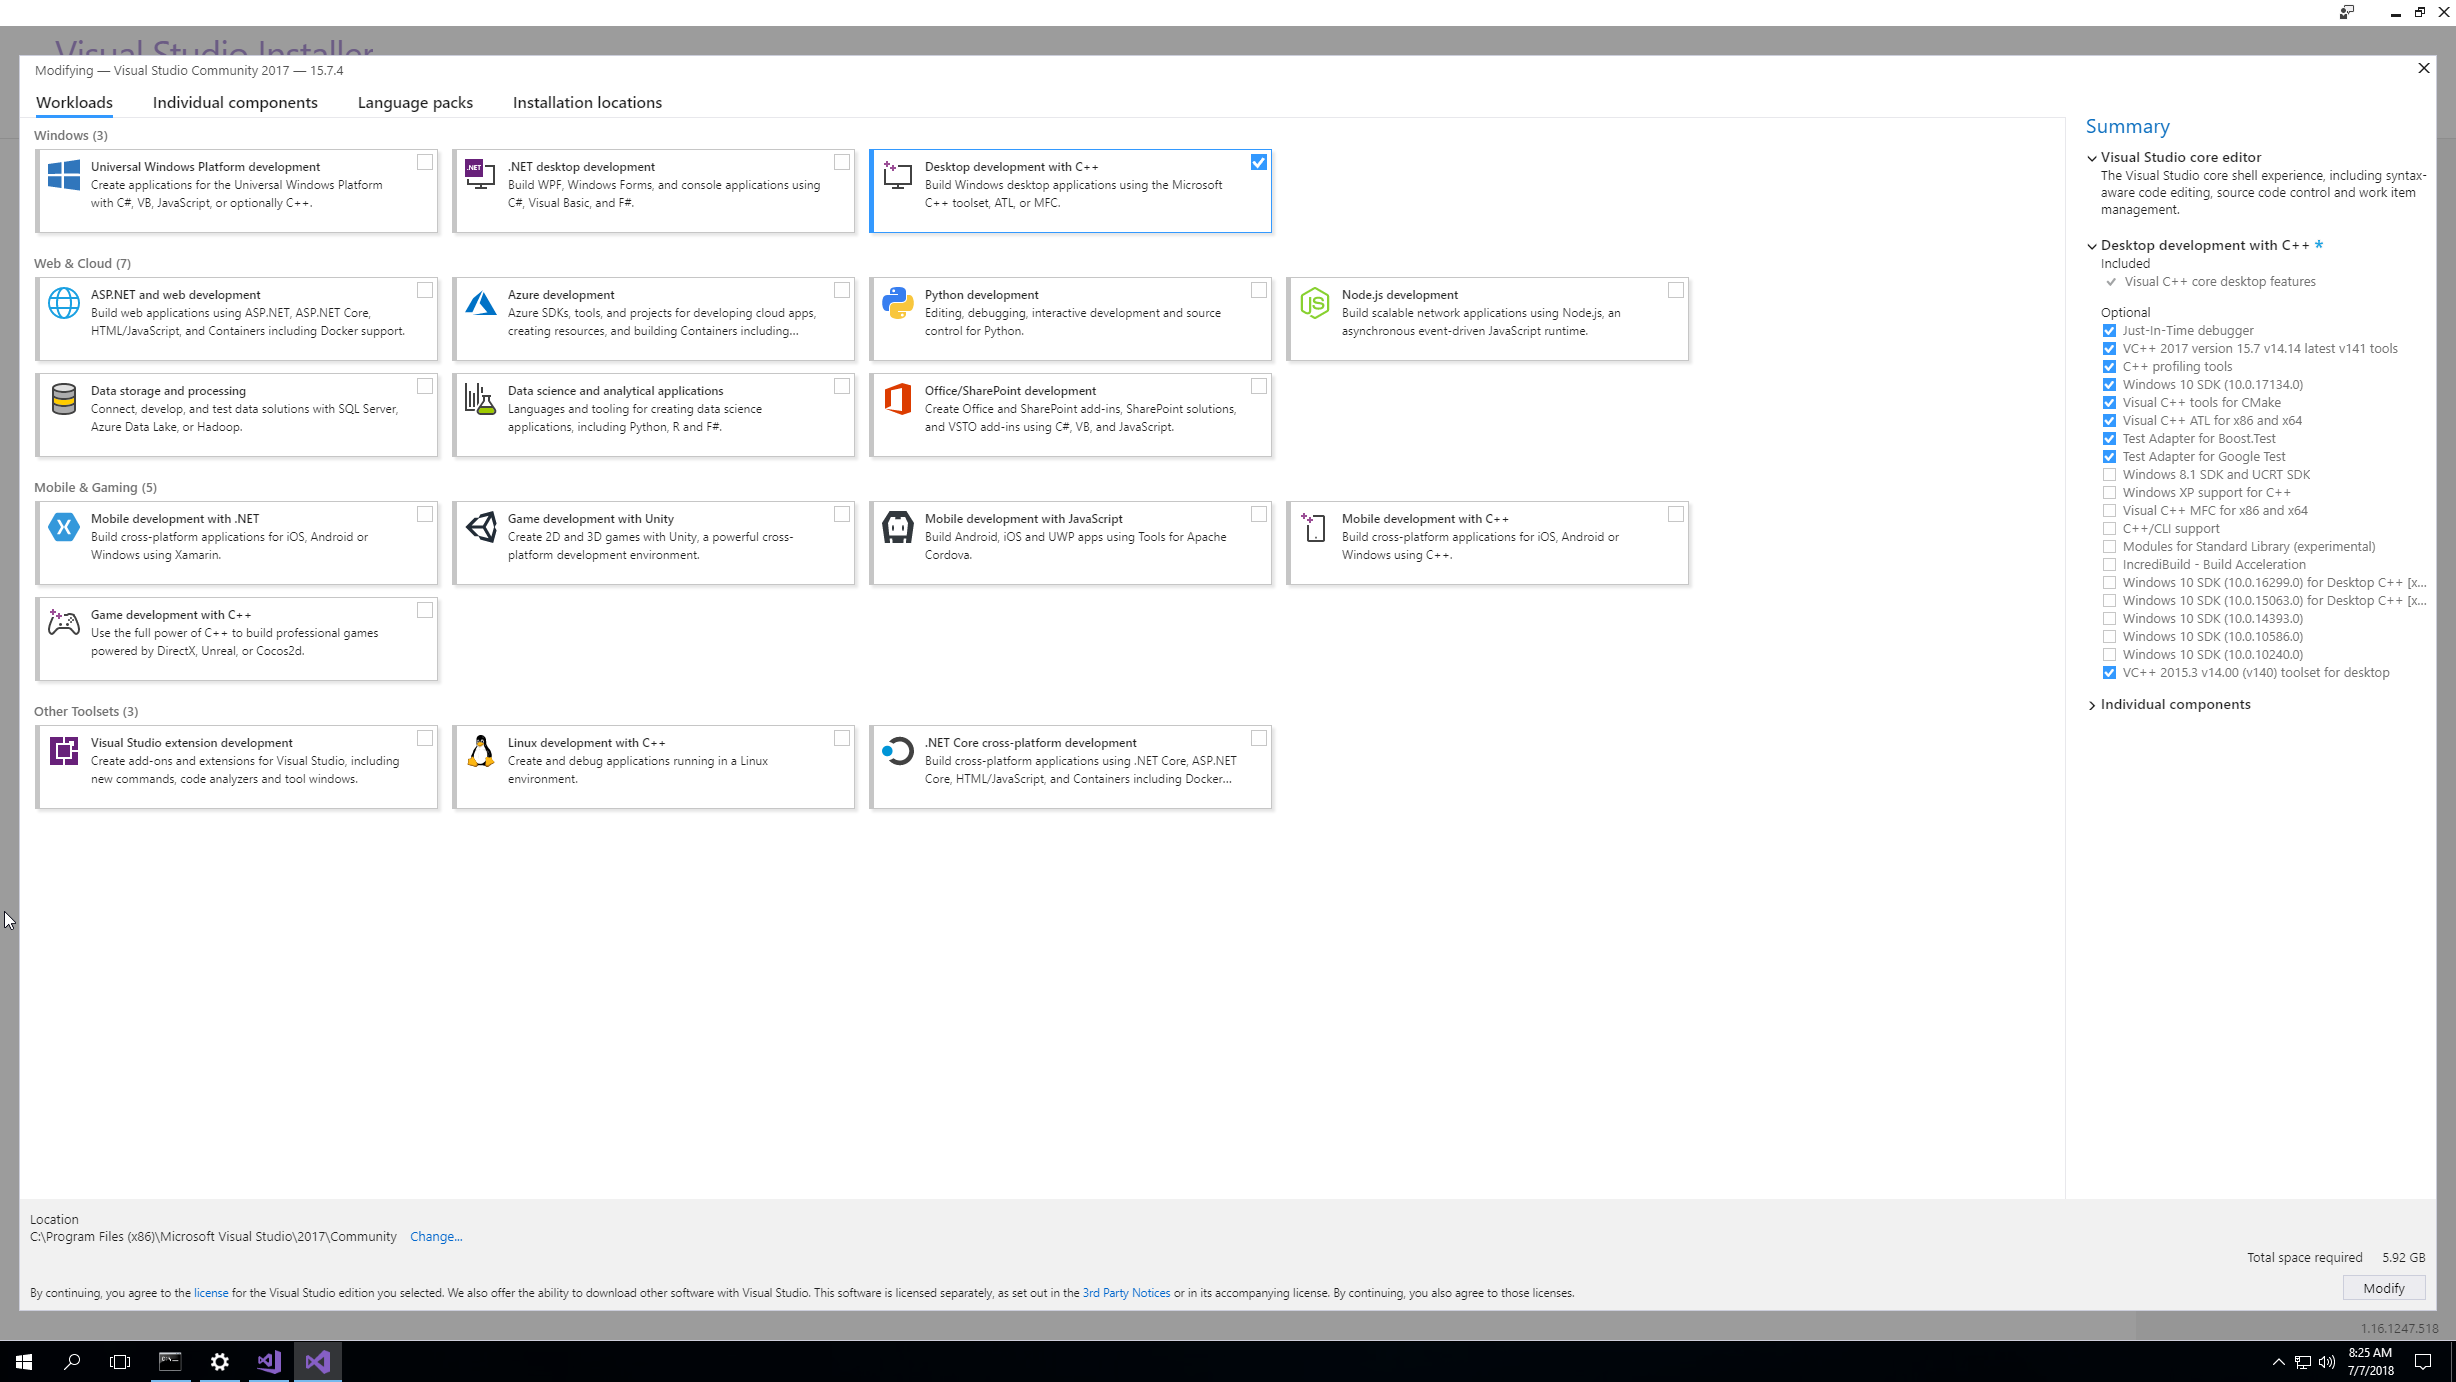Collapse the Desktop development with C++ summary

tap(2092, 245)
